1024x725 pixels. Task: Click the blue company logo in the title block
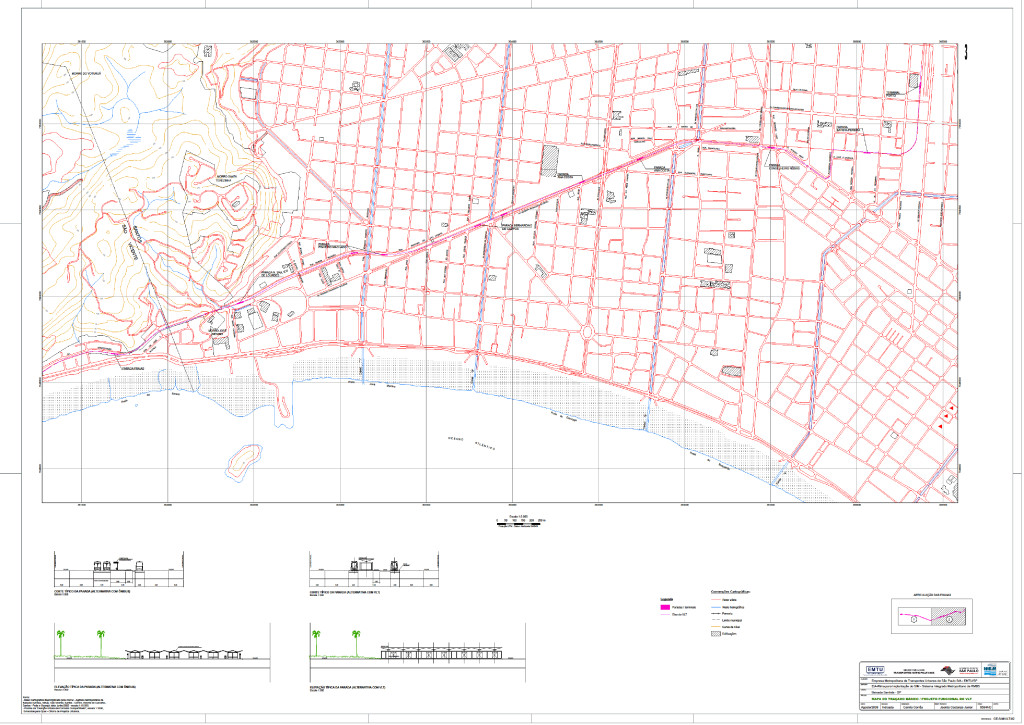(990, 670)
